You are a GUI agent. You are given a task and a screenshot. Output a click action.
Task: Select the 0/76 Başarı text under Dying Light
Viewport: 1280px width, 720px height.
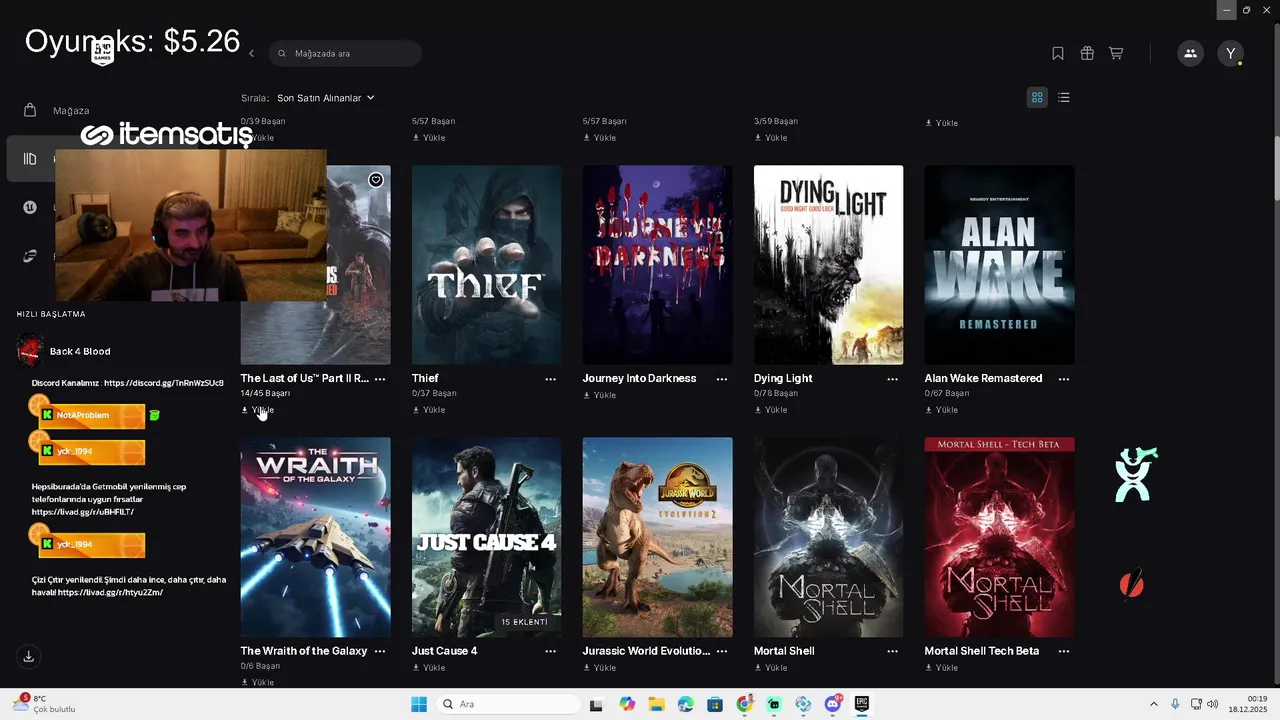pyautogui.click(x=775, y=394)
